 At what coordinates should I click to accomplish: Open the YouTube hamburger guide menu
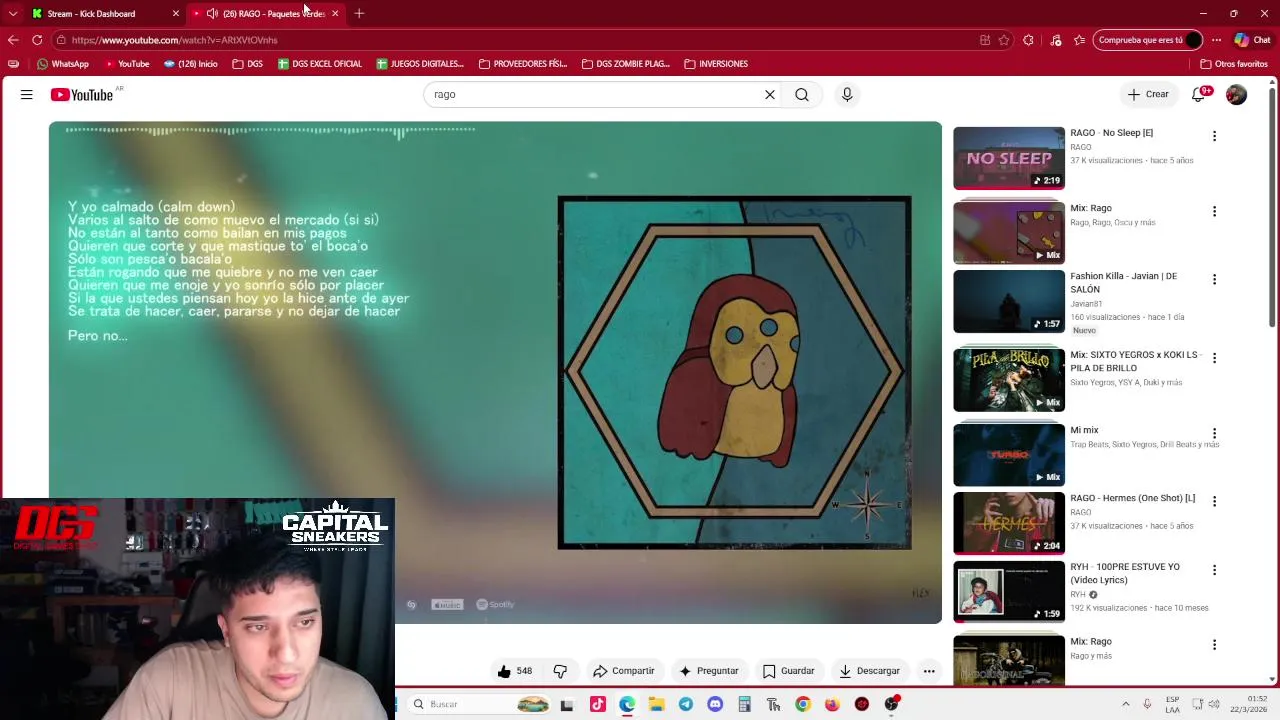[27, 94]
